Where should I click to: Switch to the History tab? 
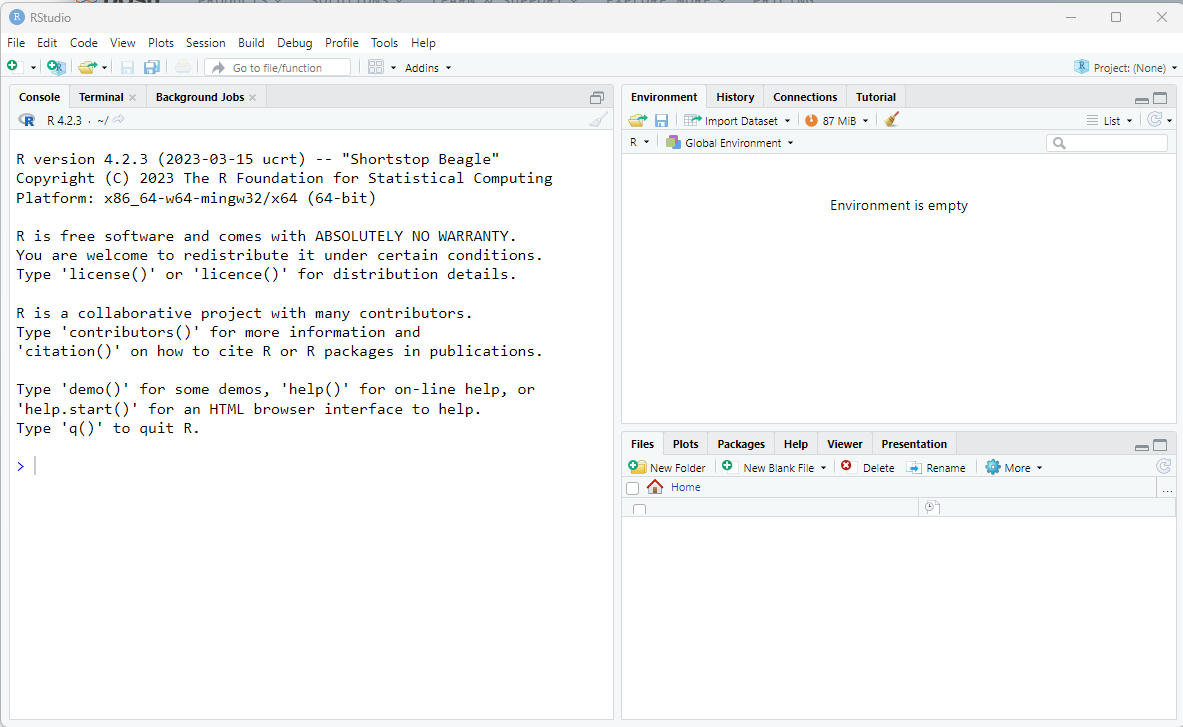click(735, 97)
